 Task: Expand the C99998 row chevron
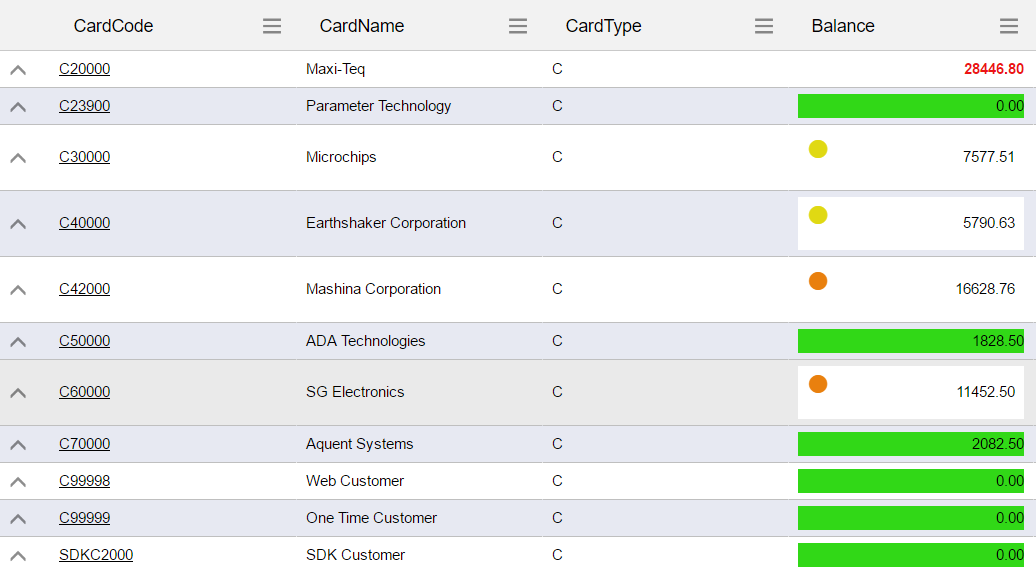point(18,482)
